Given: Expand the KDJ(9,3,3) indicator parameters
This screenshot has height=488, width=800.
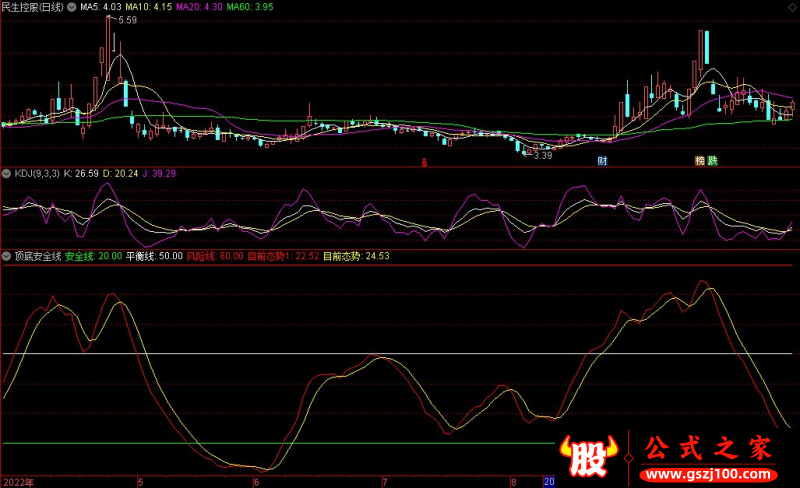Looking at the screenshot, I should tap(37, 174).
